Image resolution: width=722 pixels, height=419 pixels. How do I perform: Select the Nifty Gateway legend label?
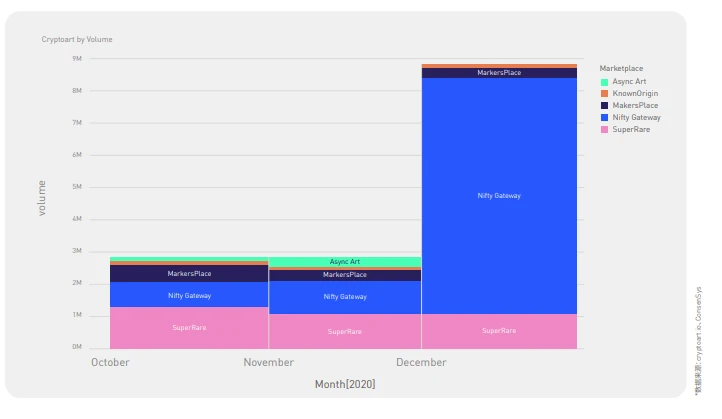[636, 117]
